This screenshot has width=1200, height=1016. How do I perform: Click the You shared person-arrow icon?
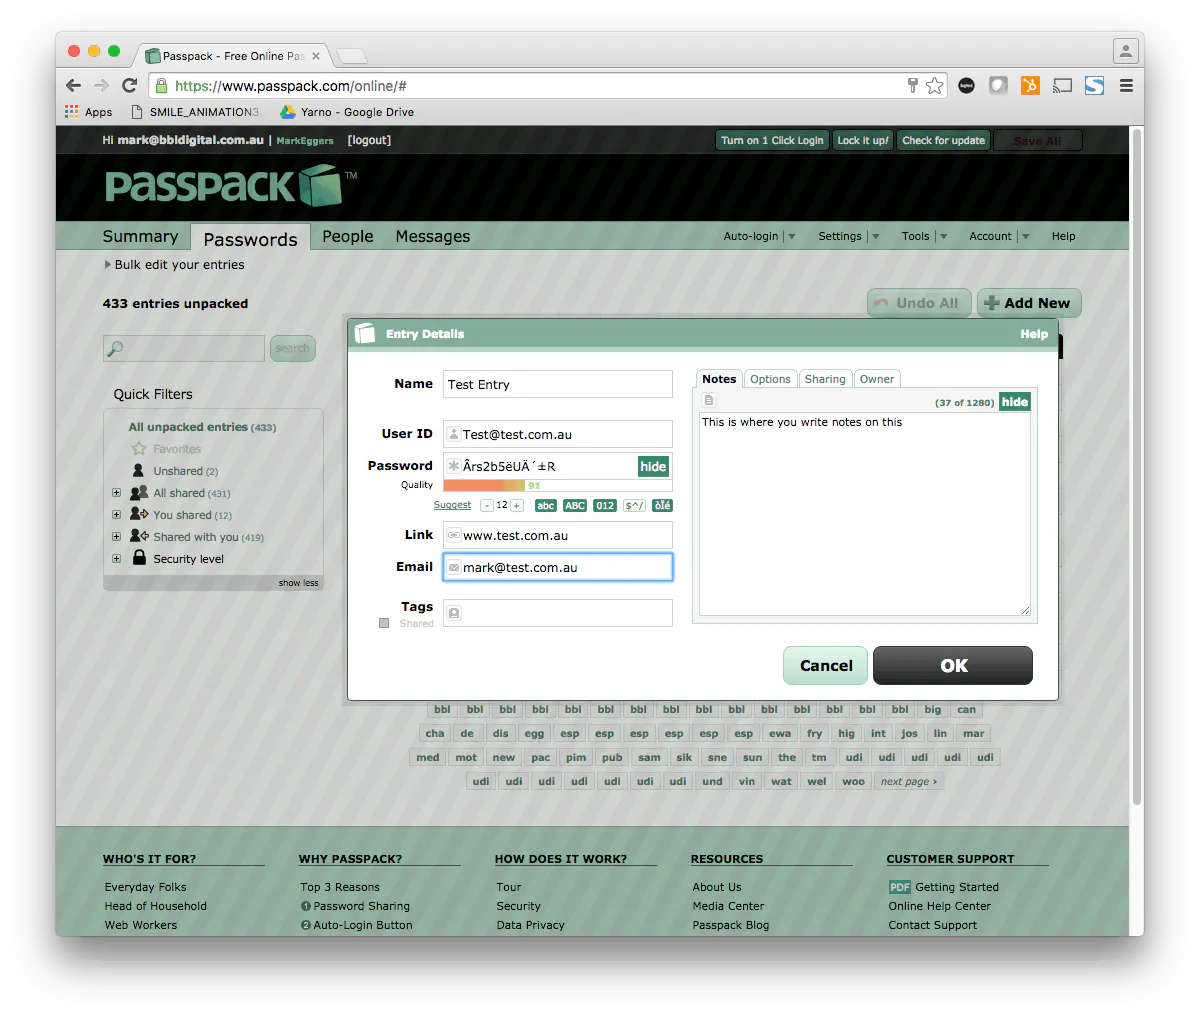click(x=139, y=514)
